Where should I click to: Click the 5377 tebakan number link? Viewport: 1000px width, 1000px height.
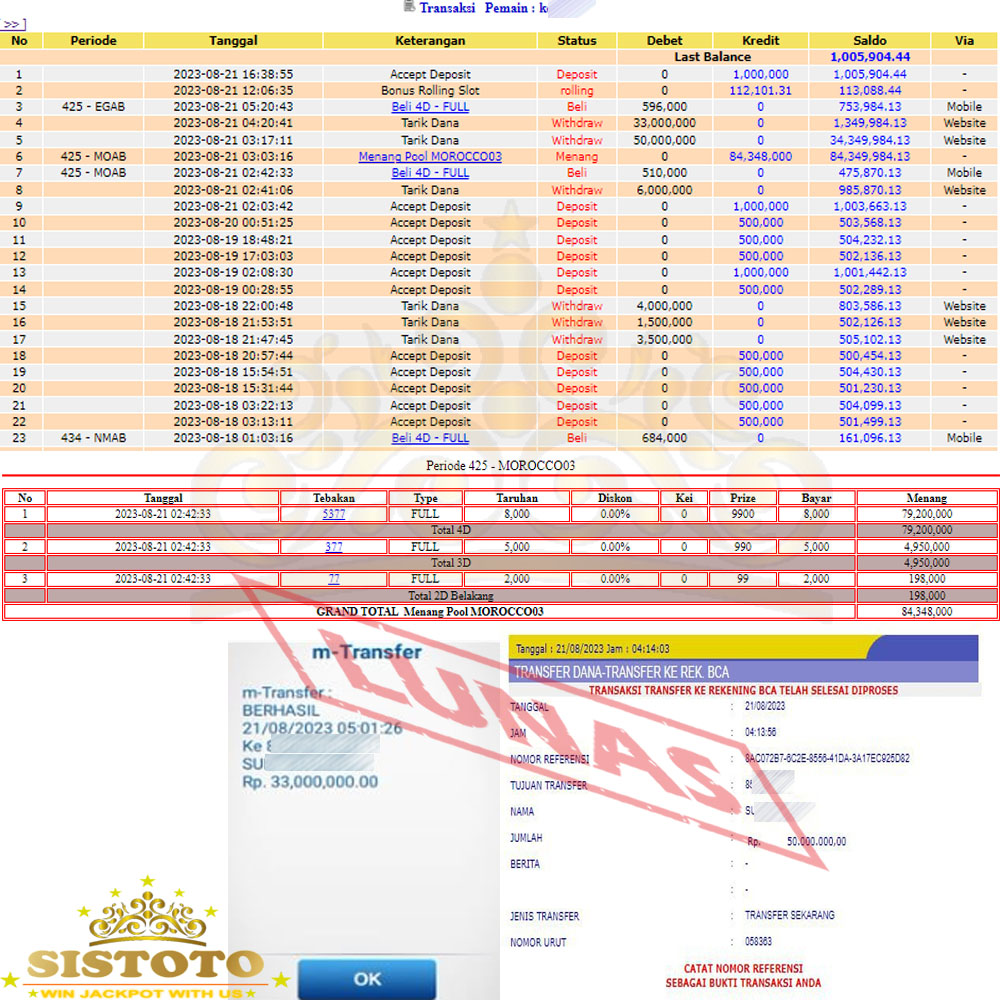334,514
